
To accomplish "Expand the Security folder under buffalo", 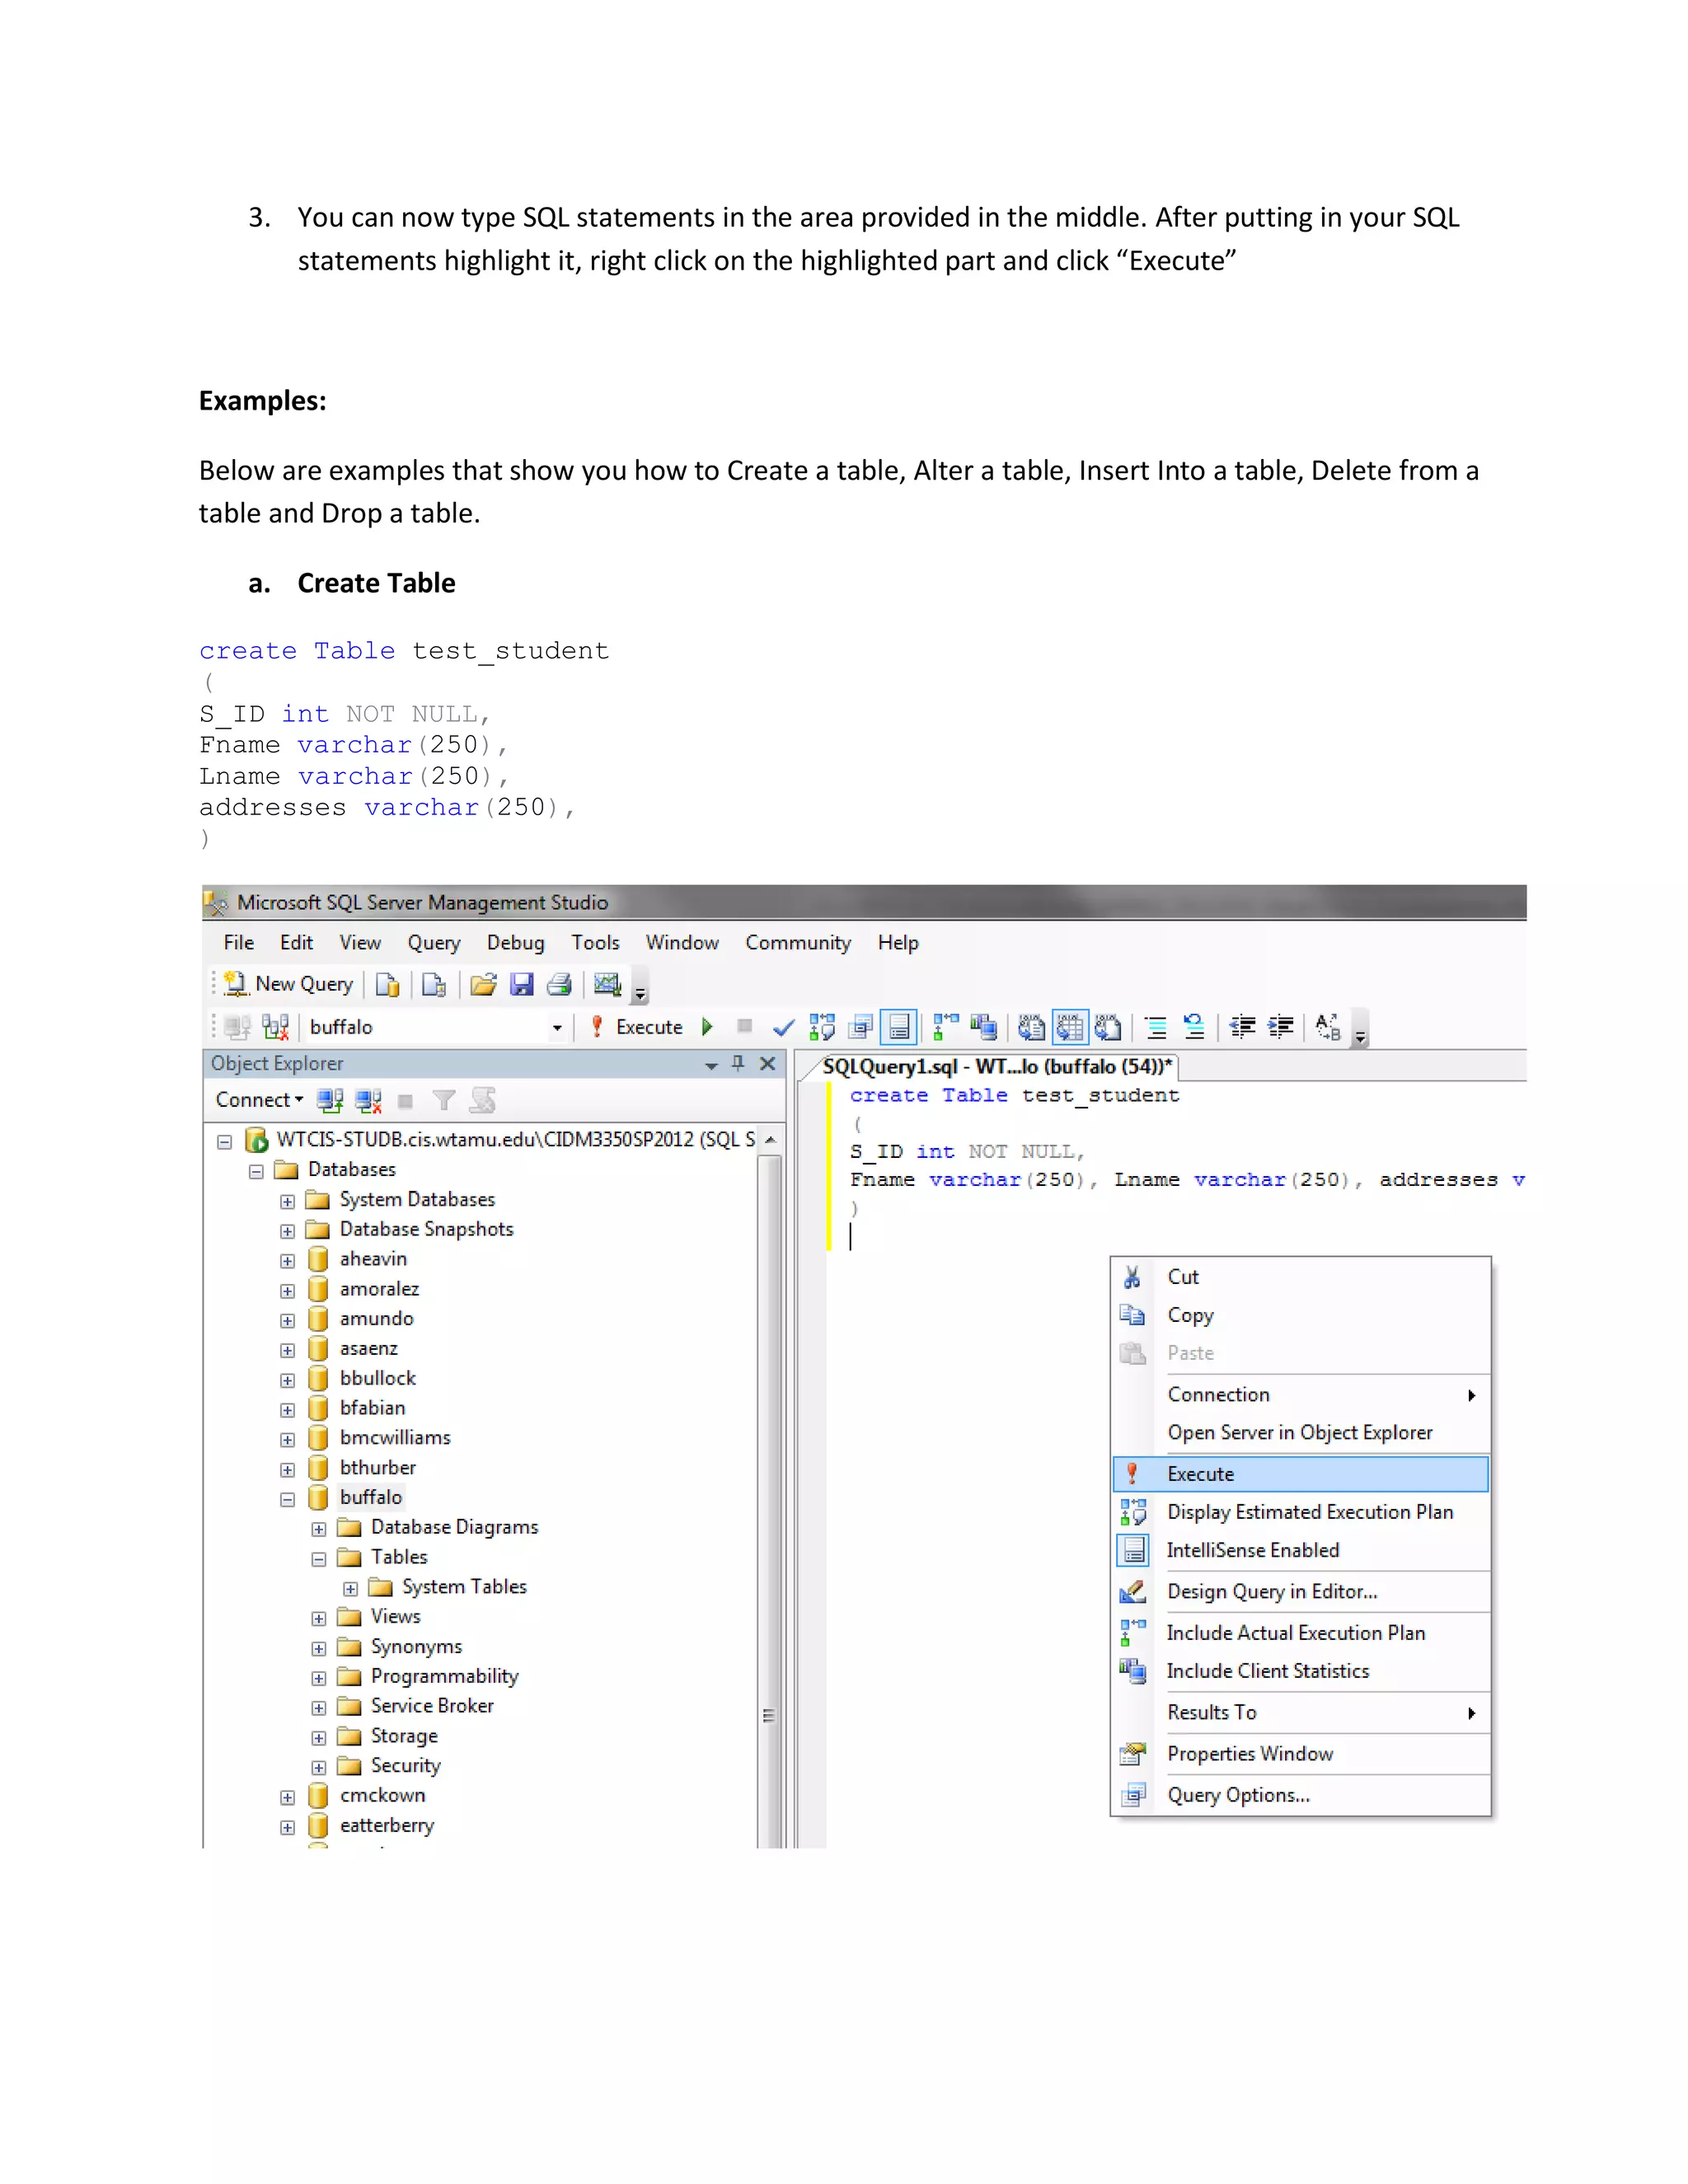I will pos(318,1767).
